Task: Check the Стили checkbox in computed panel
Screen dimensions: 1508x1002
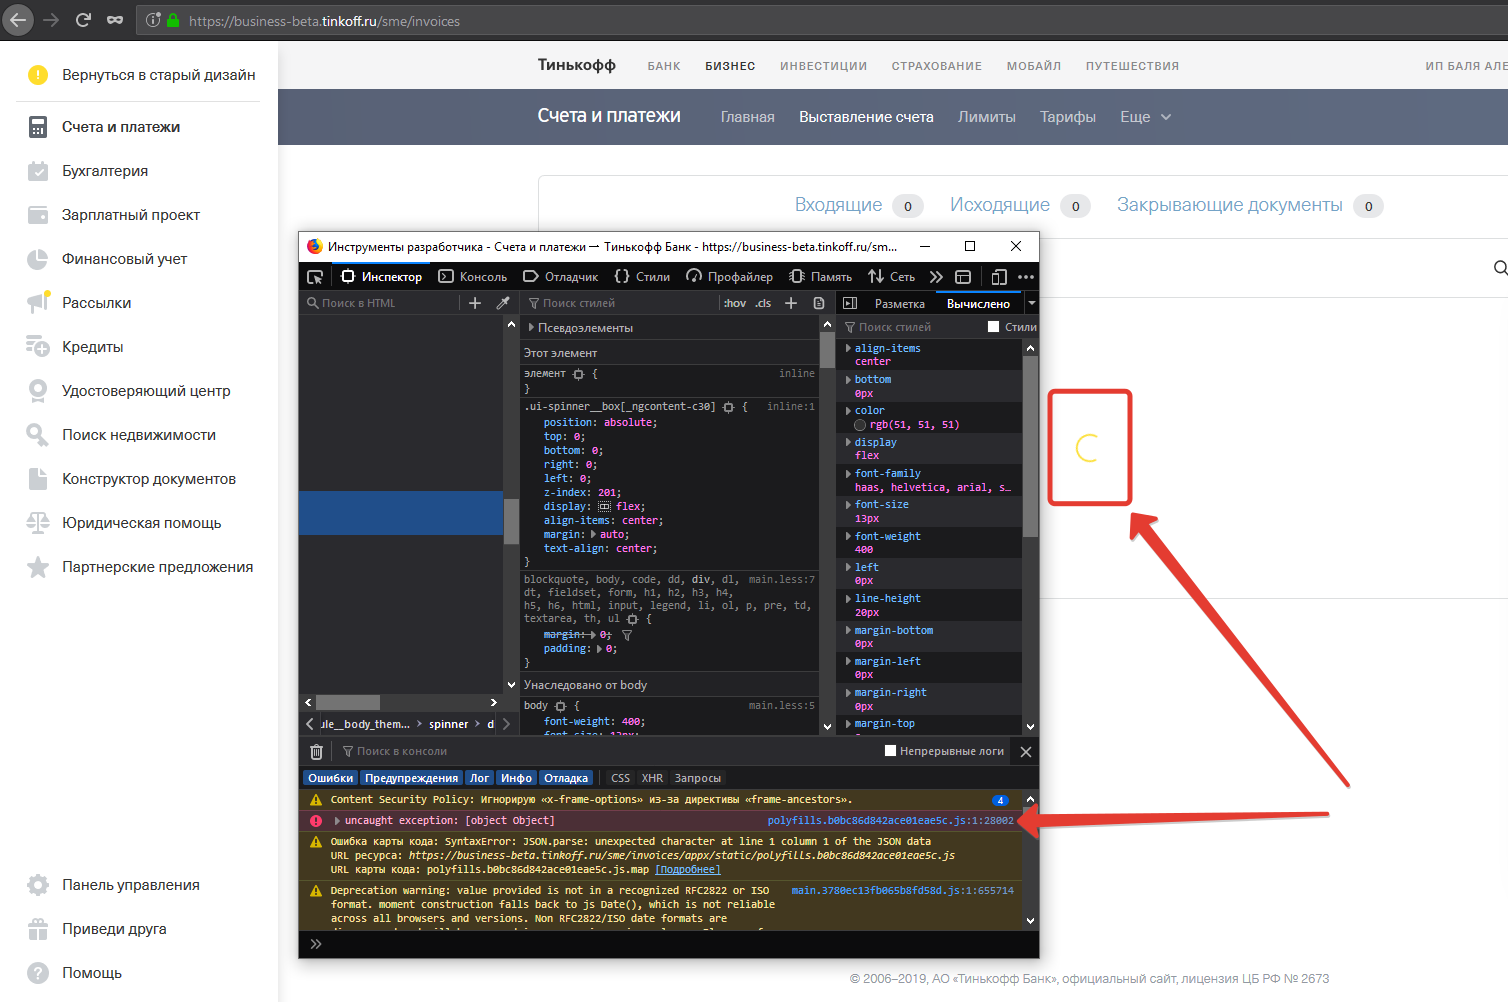Action: pos(993,327)
